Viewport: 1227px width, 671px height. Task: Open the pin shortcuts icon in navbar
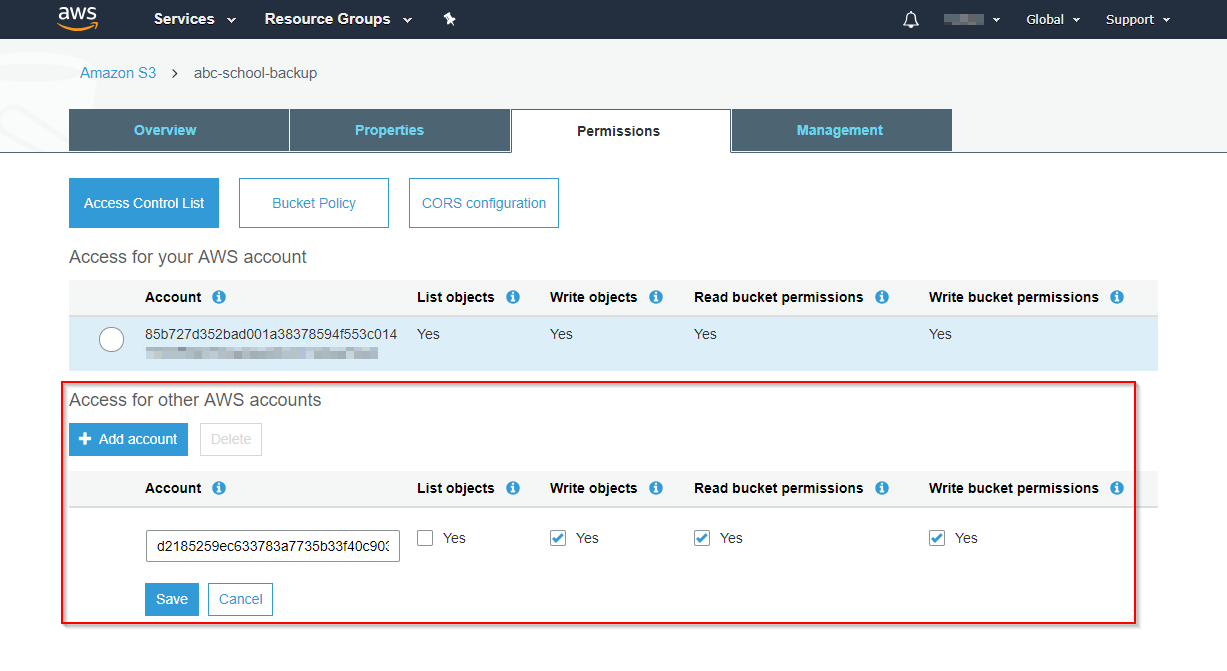[450, 19]
